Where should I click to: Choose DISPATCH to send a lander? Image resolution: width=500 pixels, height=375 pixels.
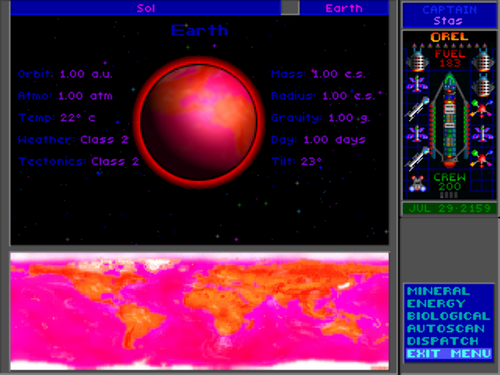[x=443, y=341]
